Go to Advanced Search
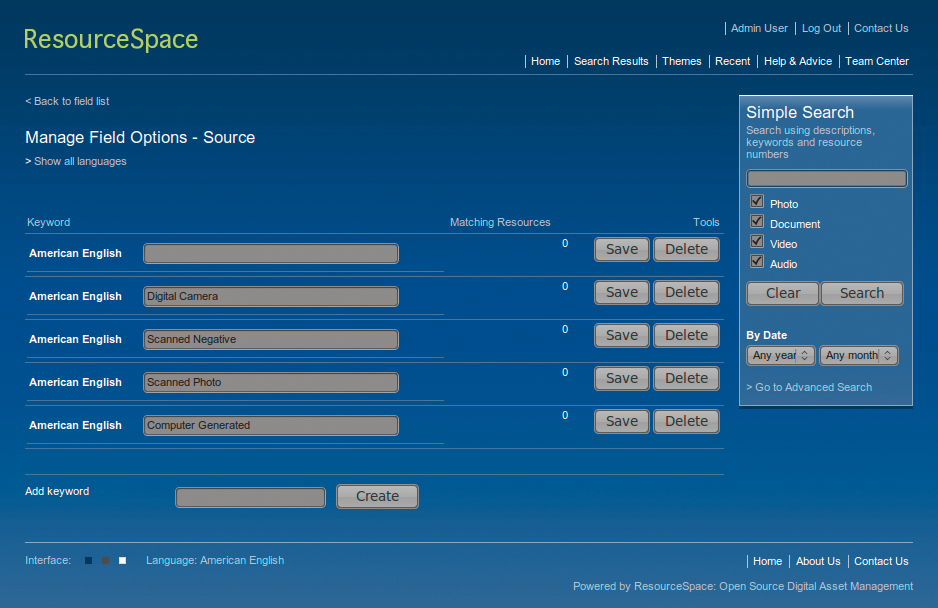Image resolution: width=938 pixels, height=608 pixels. [809, 387]
